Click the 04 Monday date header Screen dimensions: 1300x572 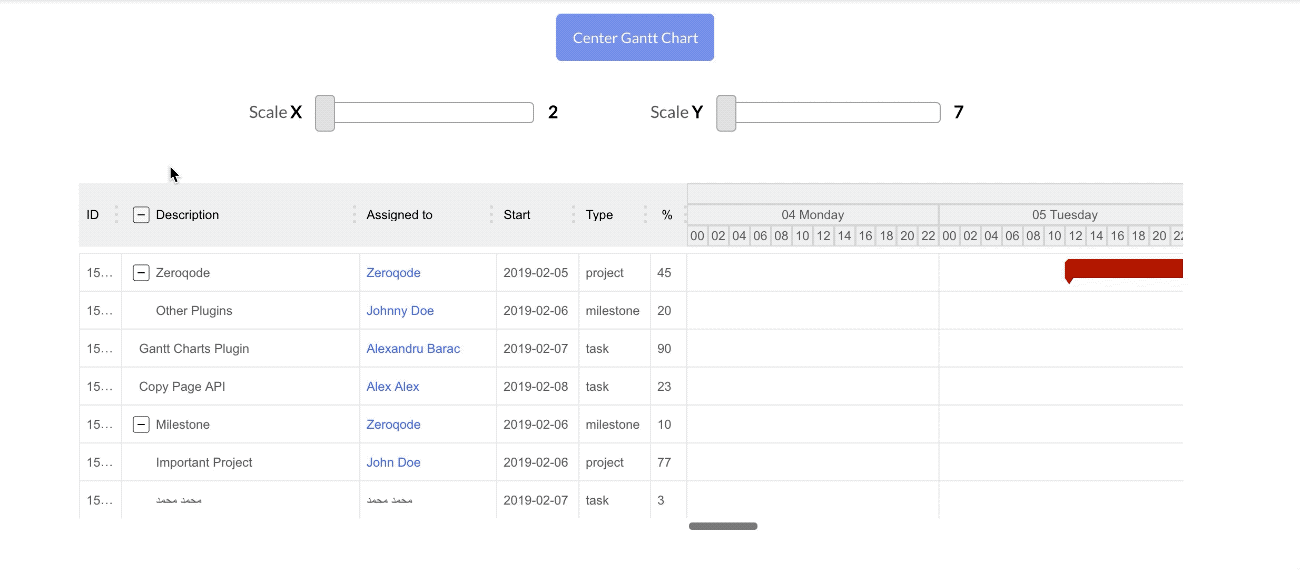pyautogui.click(x=813, y=215)
